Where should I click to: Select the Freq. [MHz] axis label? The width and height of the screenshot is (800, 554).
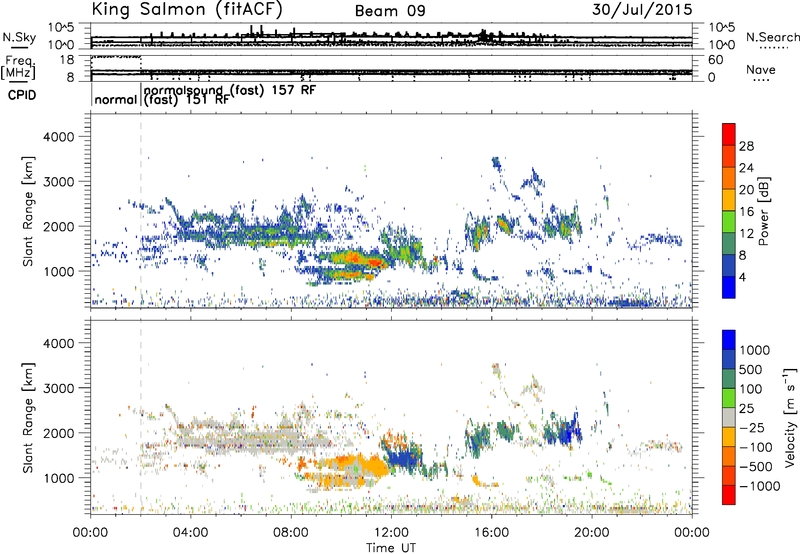[18, 68]
